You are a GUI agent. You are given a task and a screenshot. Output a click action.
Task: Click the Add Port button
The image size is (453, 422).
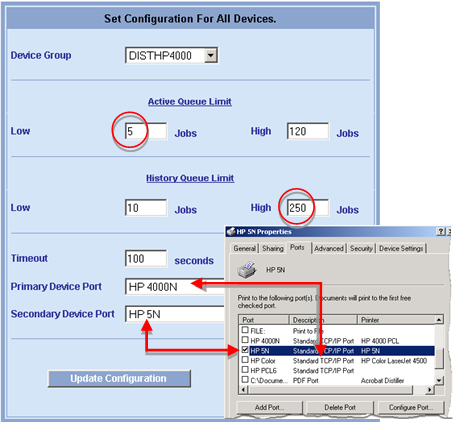[269, 407]
